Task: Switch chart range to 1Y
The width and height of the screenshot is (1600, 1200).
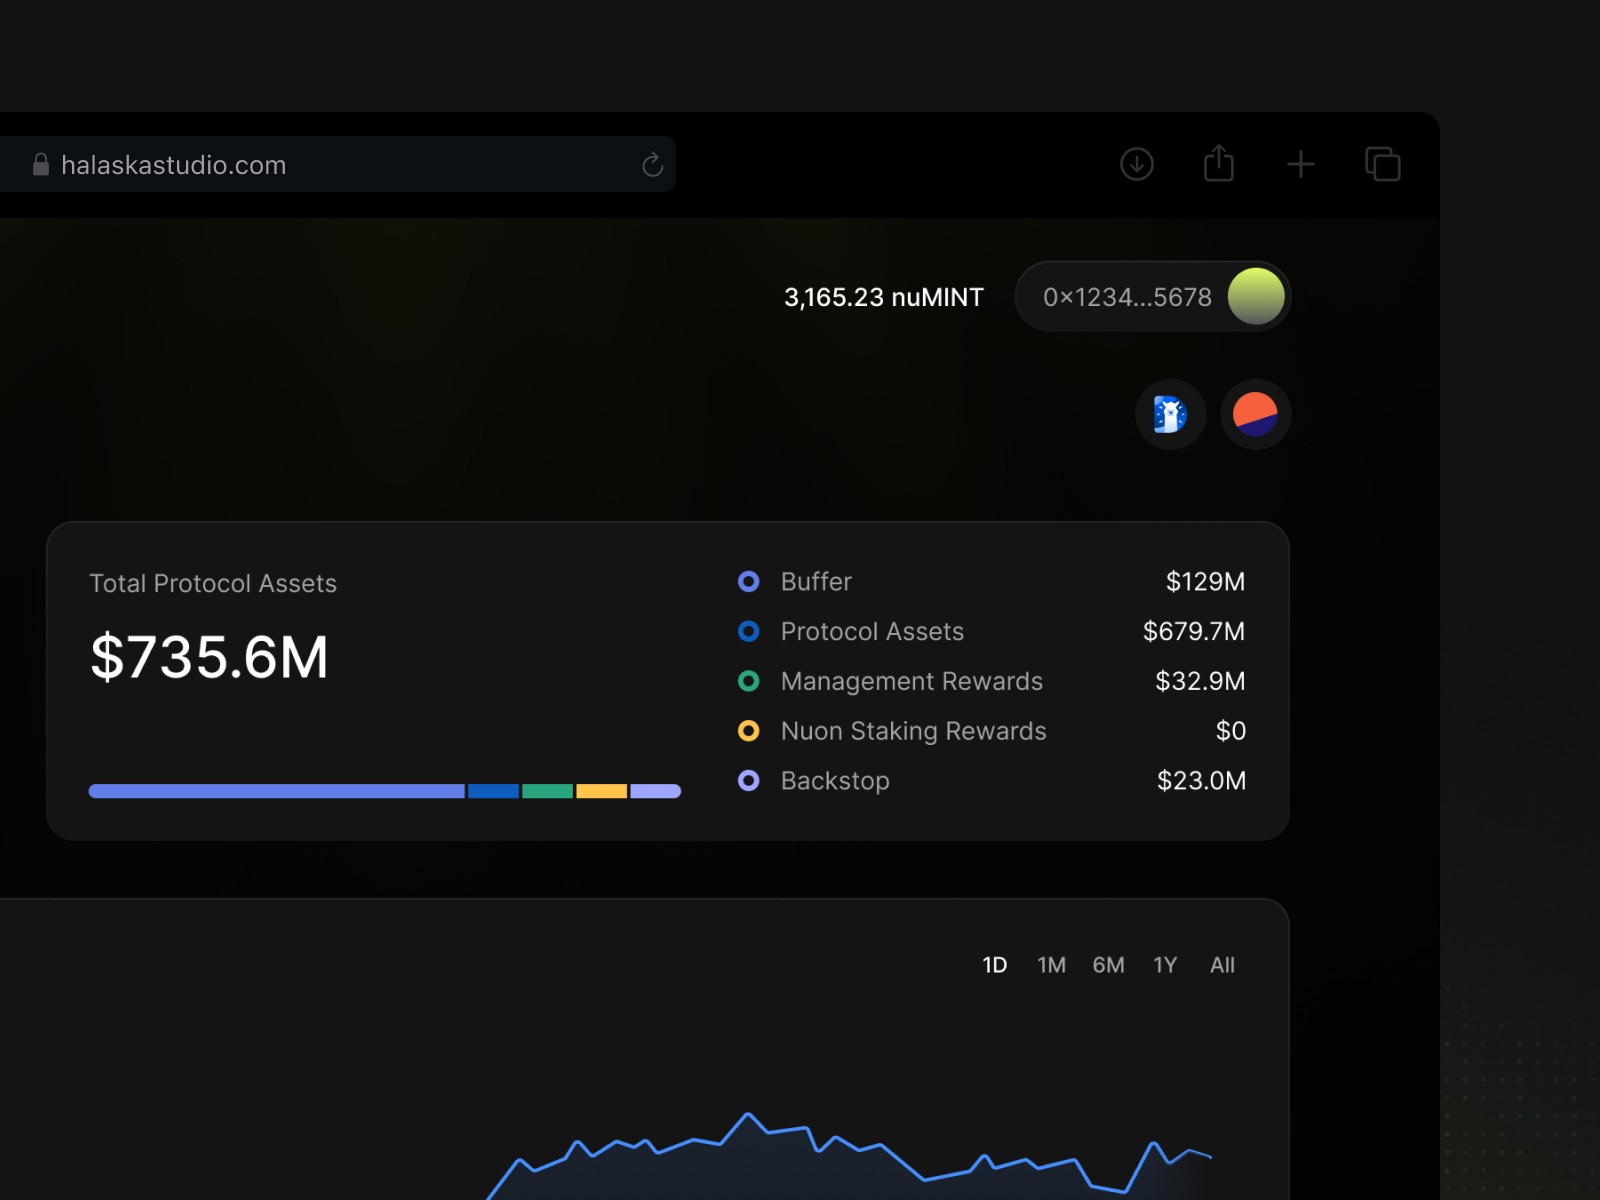Action: (1165, 965)
